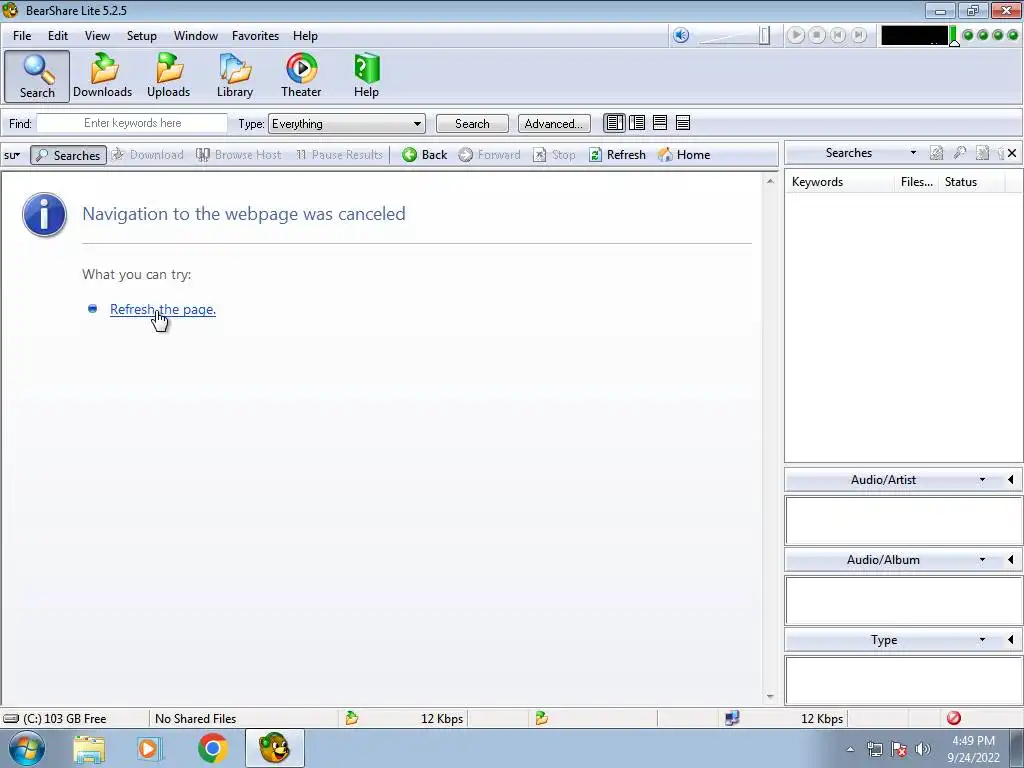Select the third pane layout icon
Image resolution: width=1024 pixels, height=768 pixels.
660,123
